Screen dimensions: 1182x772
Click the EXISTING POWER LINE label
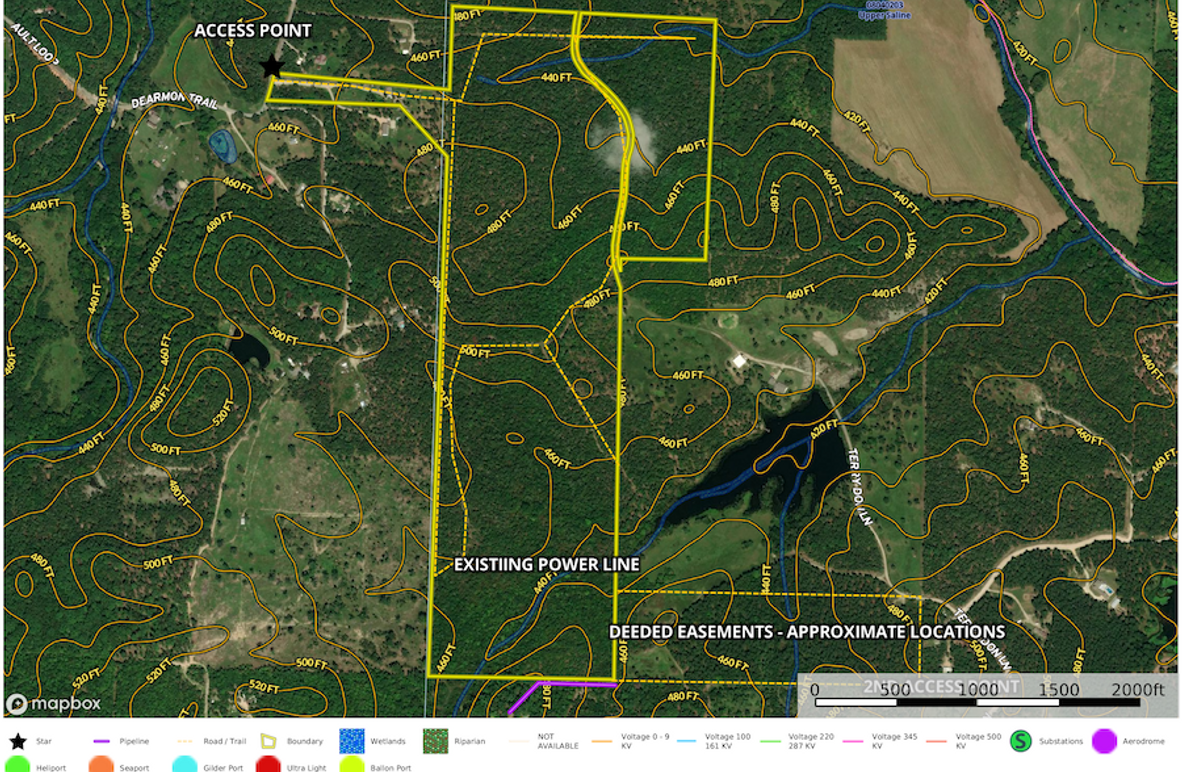click(546, 565)
